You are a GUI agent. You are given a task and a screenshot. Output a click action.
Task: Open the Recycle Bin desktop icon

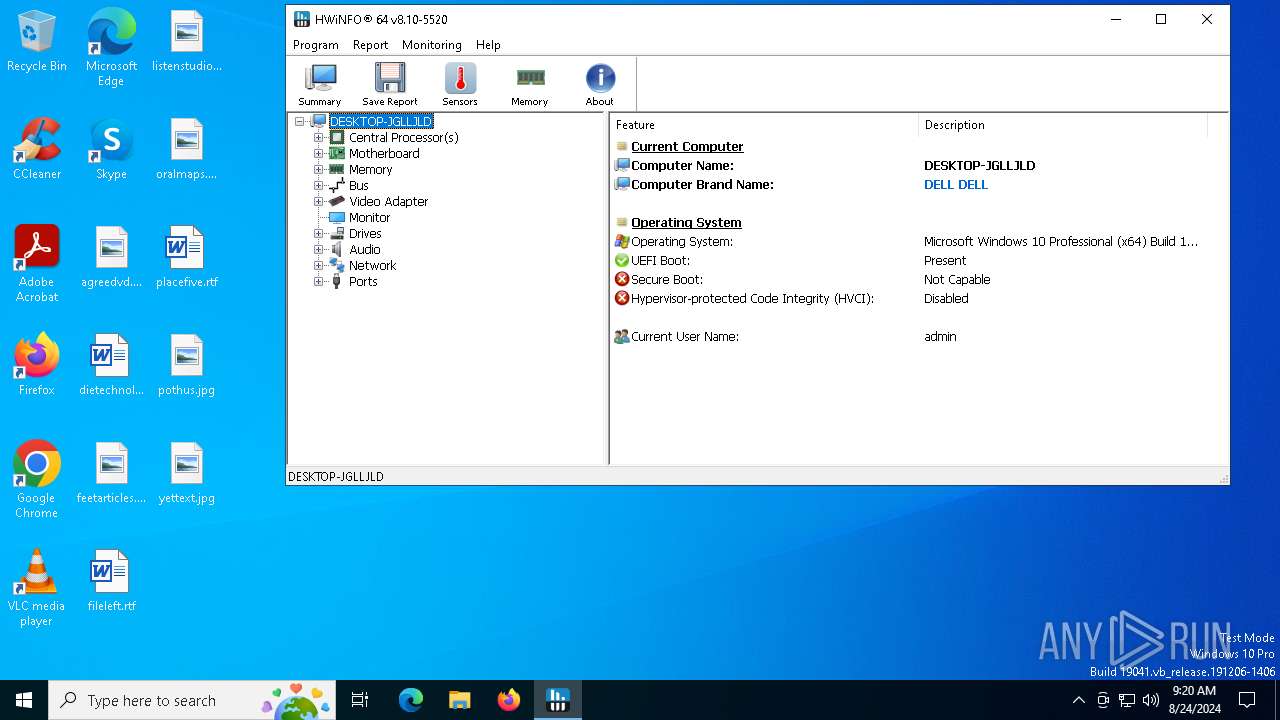(37, 42)
